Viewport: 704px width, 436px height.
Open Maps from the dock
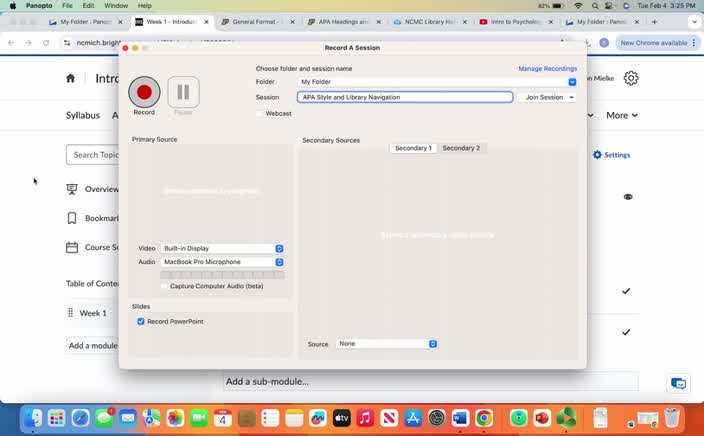click(152, 418)
